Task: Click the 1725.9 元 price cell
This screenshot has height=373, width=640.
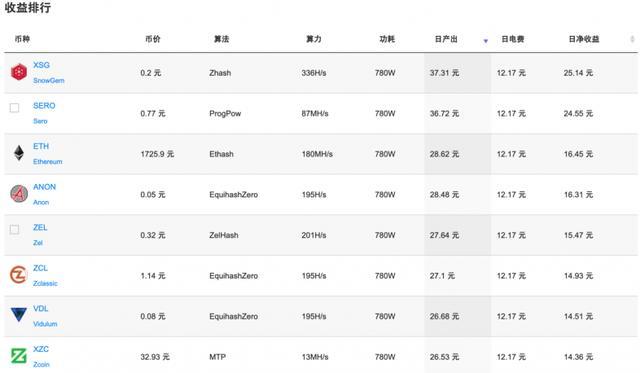Action: 157,154
